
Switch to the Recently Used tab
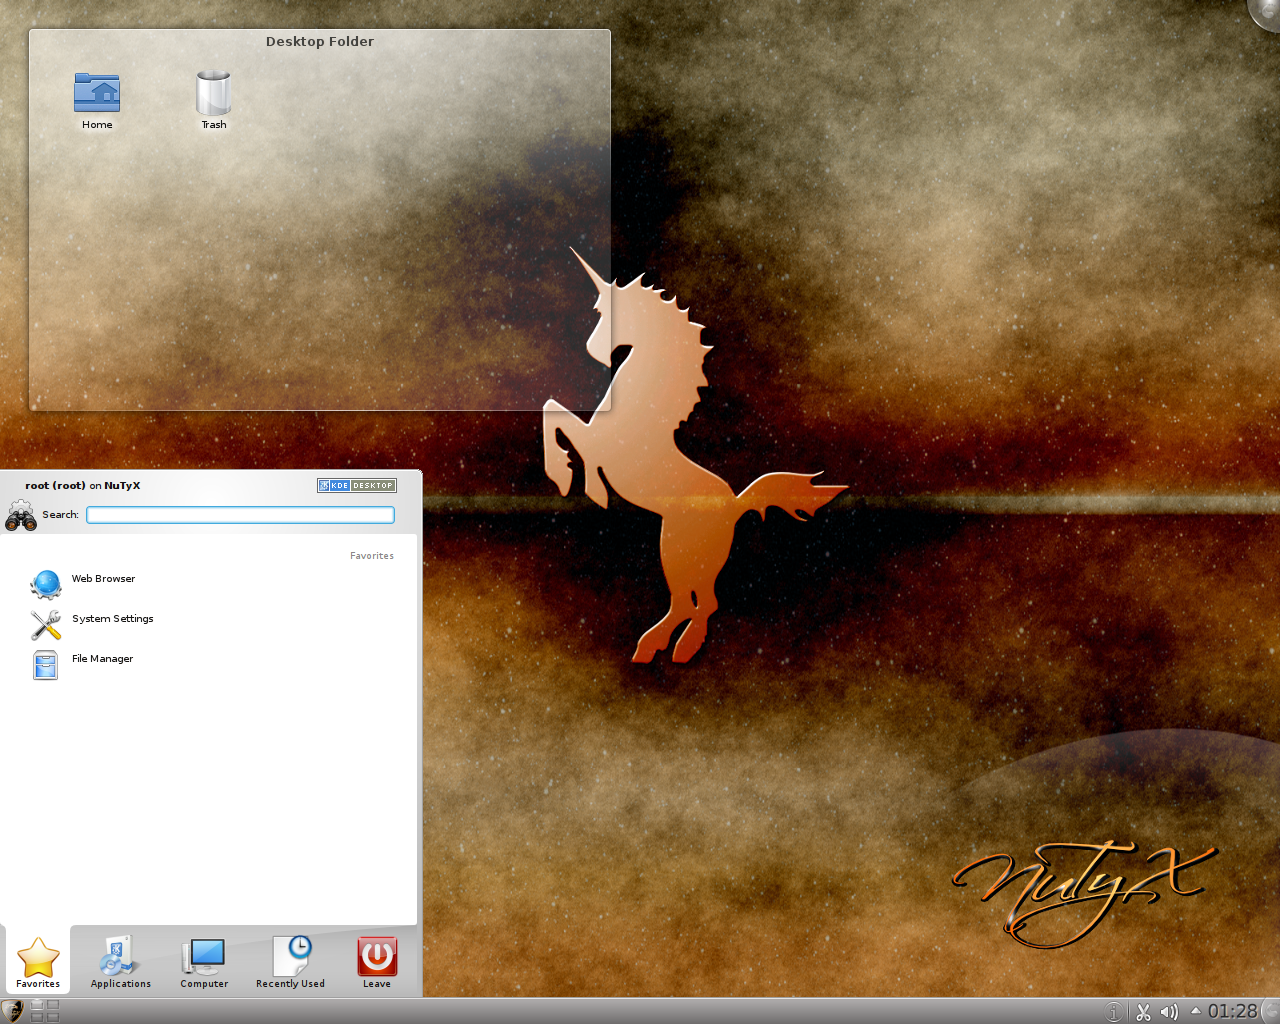(290, 962)
